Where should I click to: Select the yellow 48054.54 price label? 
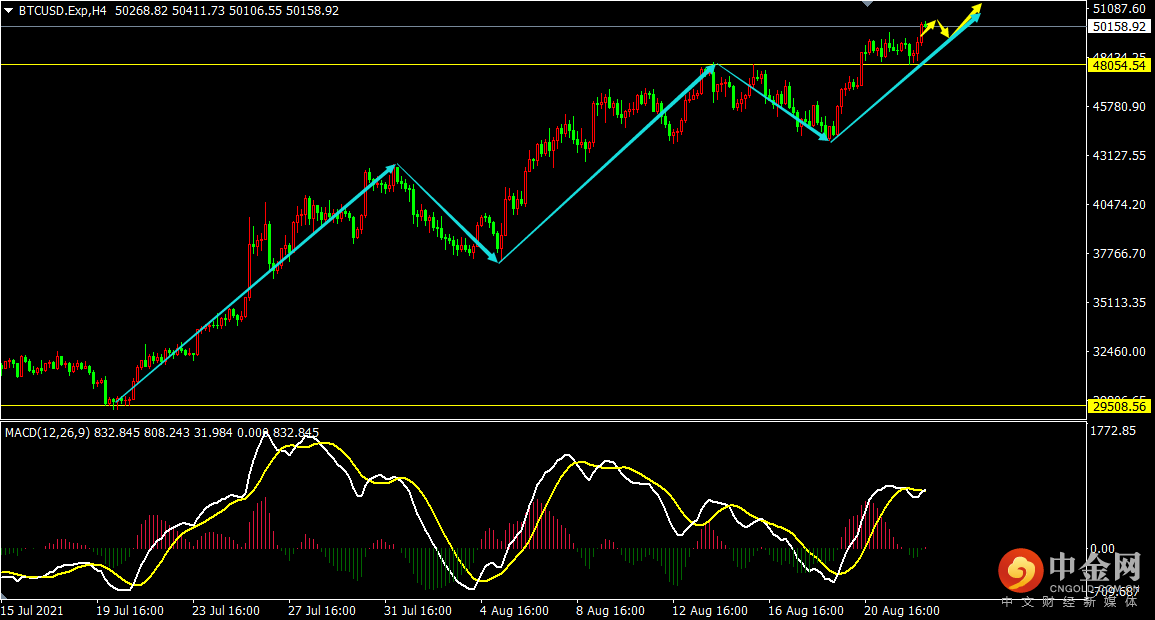click(1119, 66)
